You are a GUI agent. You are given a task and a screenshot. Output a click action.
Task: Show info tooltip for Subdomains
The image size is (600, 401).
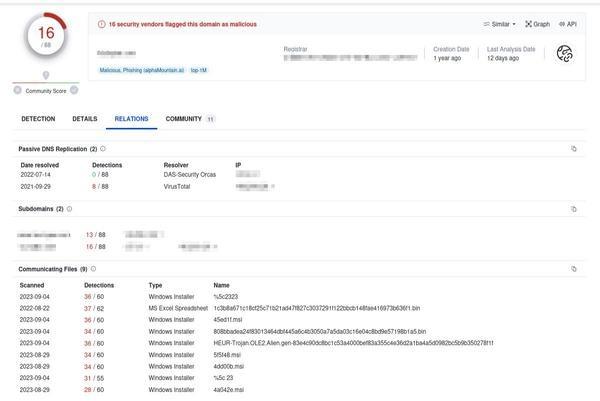point(69,209)
